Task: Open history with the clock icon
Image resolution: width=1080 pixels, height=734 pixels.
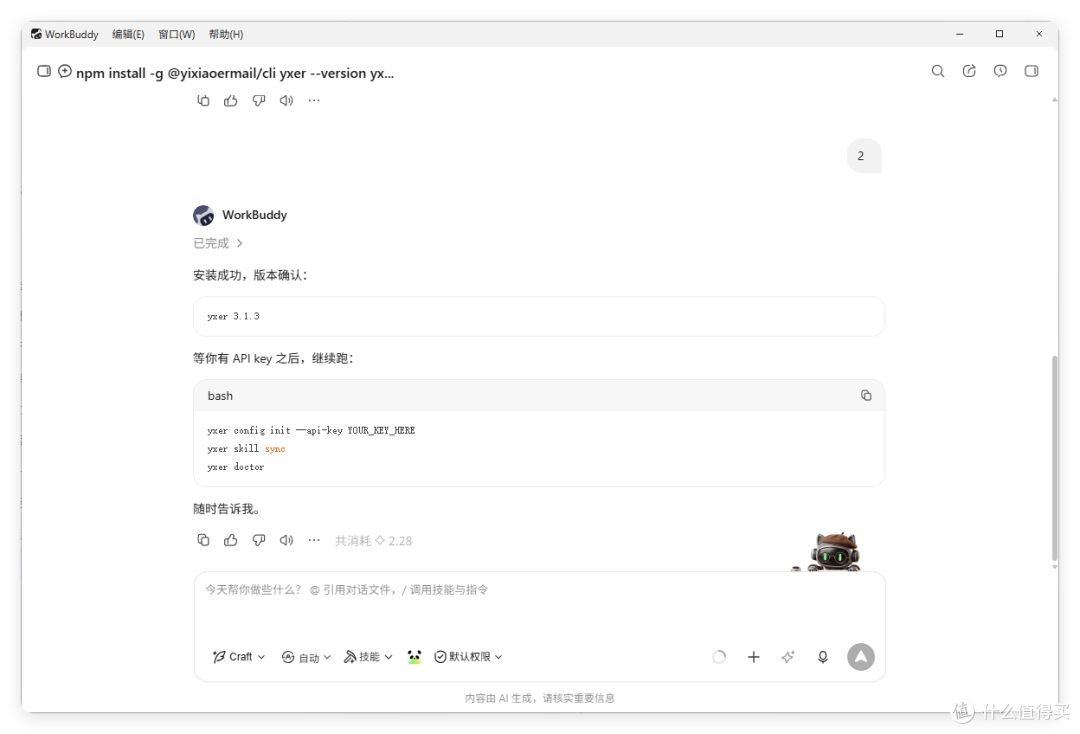Action: click(1000, 71)
